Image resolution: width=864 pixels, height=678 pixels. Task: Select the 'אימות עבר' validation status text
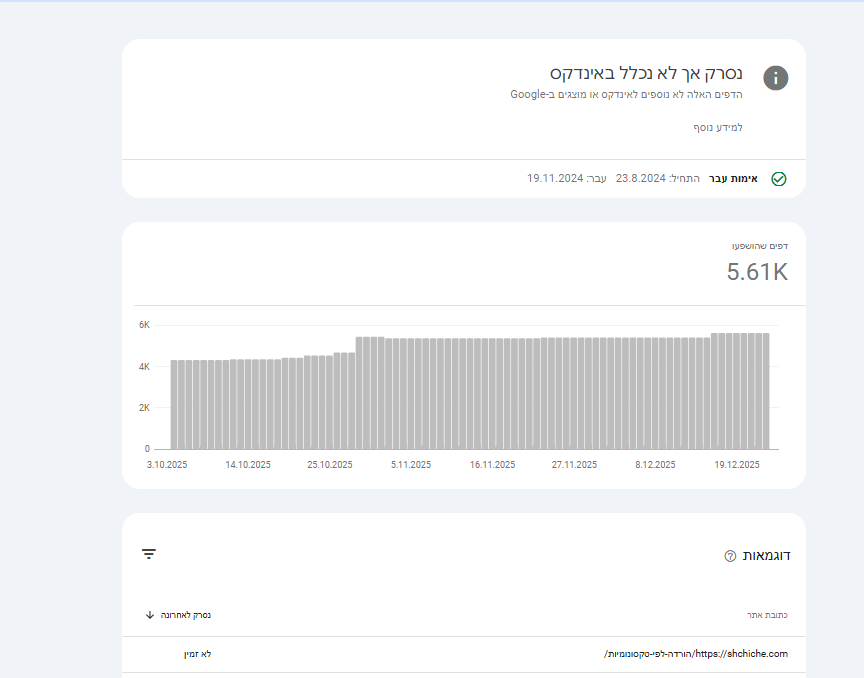(x=734, y=179)
